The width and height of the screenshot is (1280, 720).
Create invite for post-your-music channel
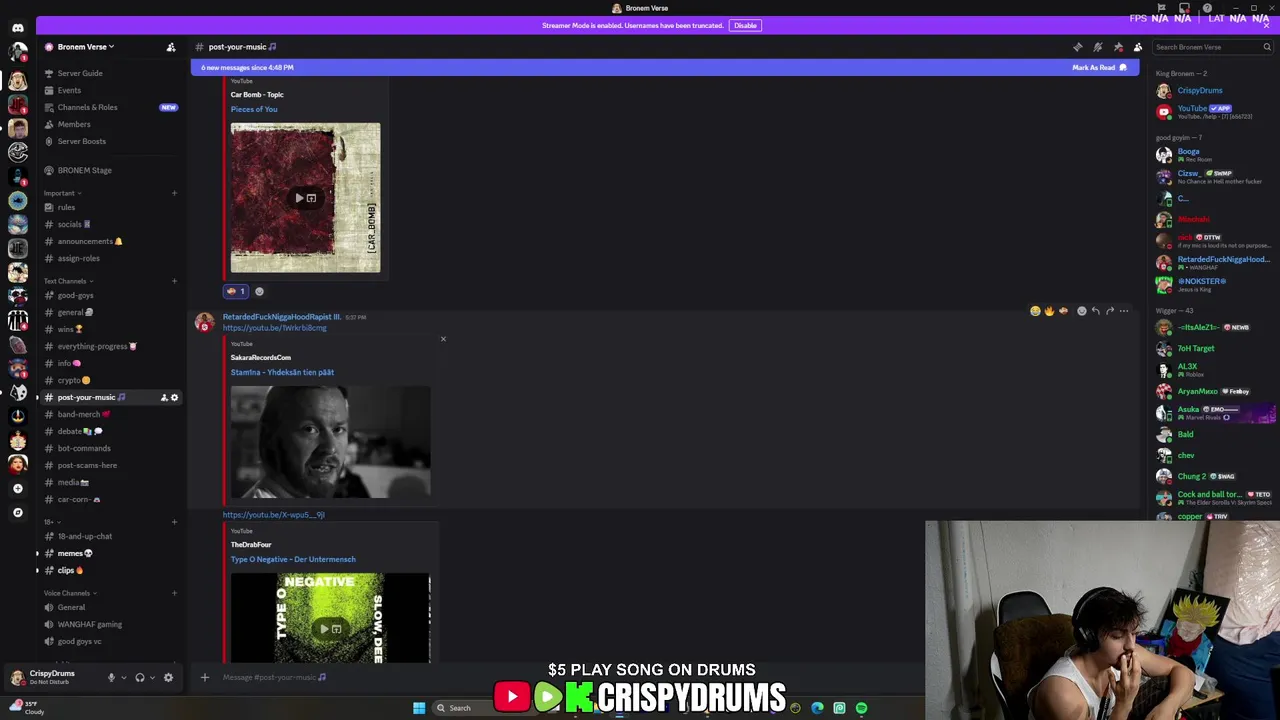[164, 397]
